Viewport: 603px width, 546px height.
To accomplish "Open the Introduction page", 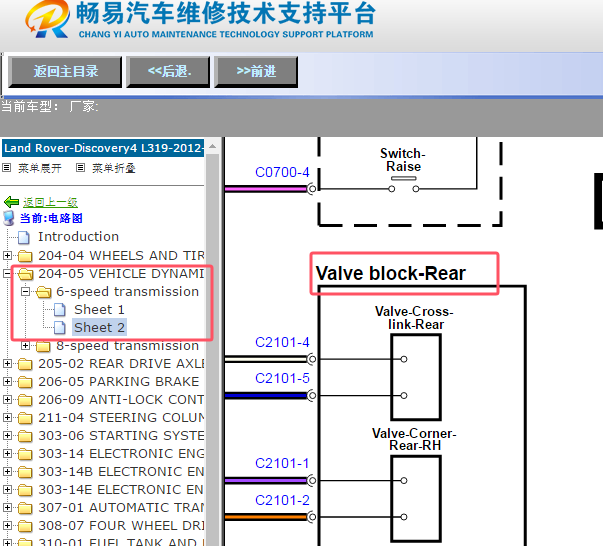I will pyautogui.click(x=78, y=236).
